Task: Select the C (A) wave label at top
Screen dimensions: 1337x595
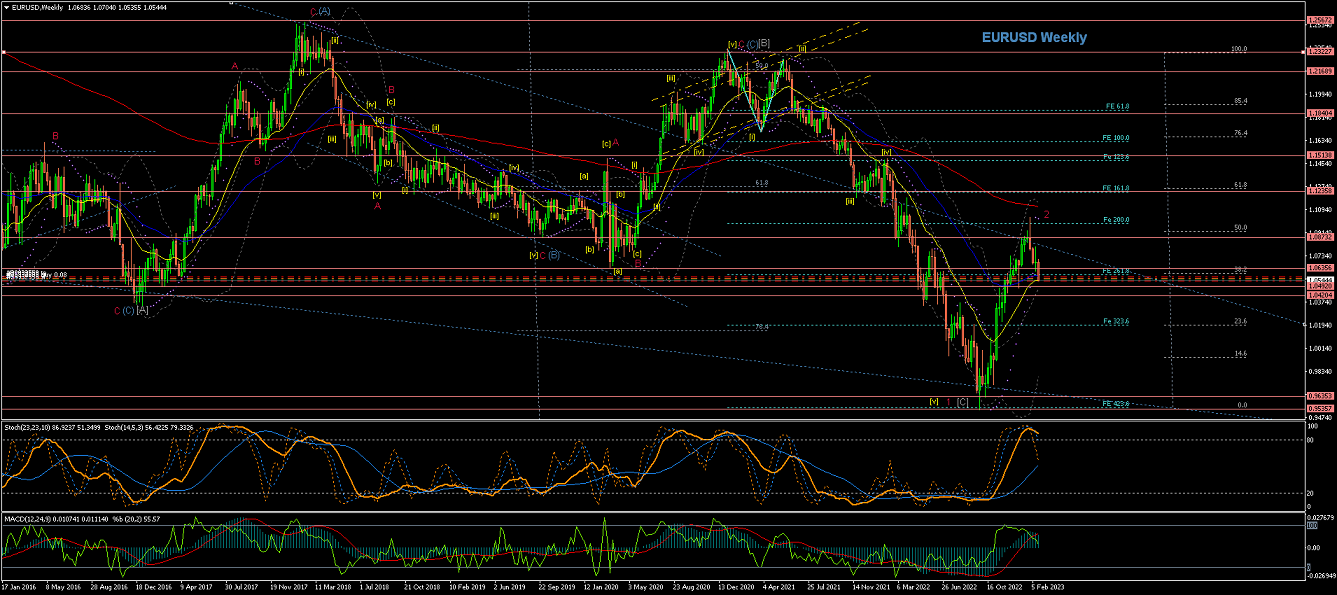Action: [321, 12]
